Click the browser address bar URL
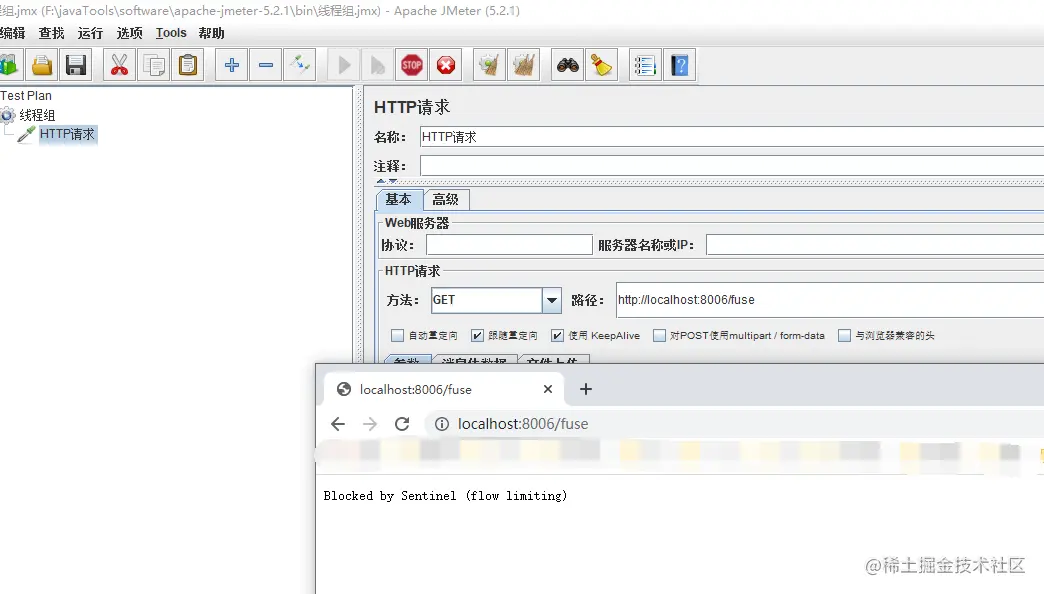This screenshot has width=1044, height=594. (523, 424)
